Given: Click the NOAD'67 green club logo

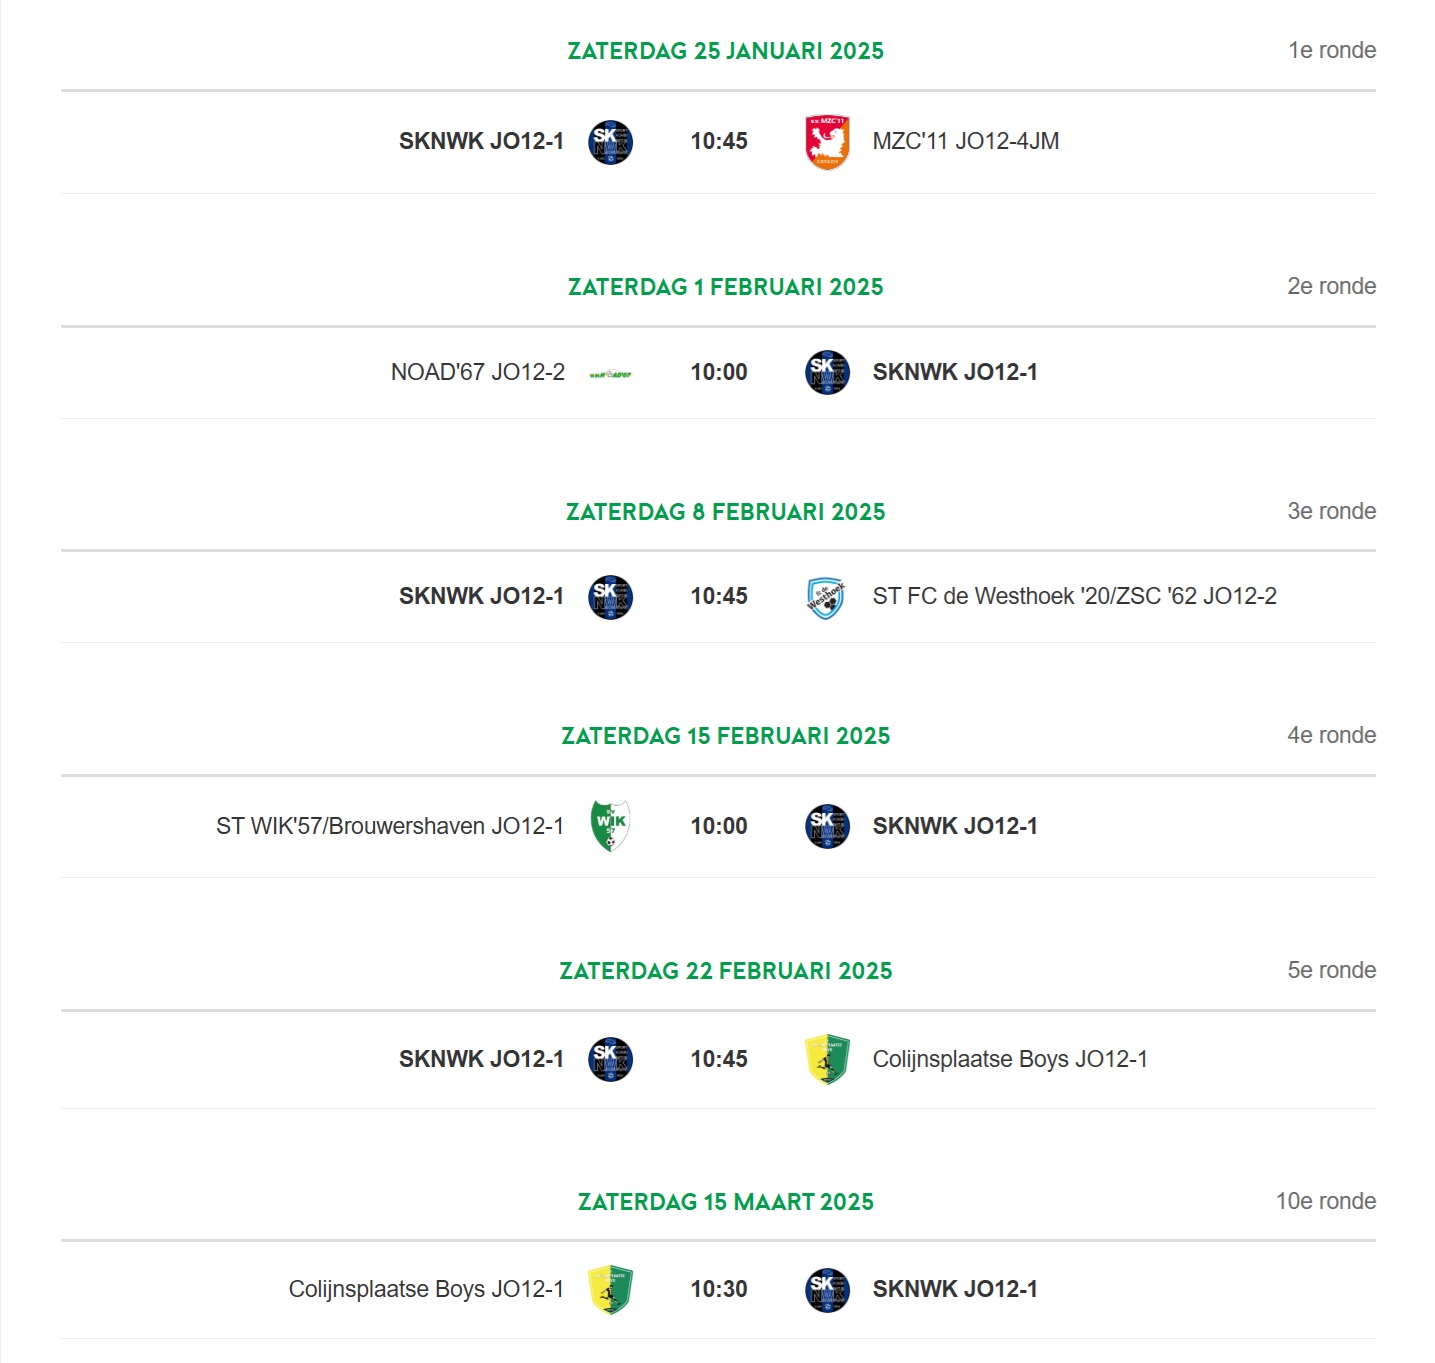Looking at the screenshot, I should pos(610,374).
